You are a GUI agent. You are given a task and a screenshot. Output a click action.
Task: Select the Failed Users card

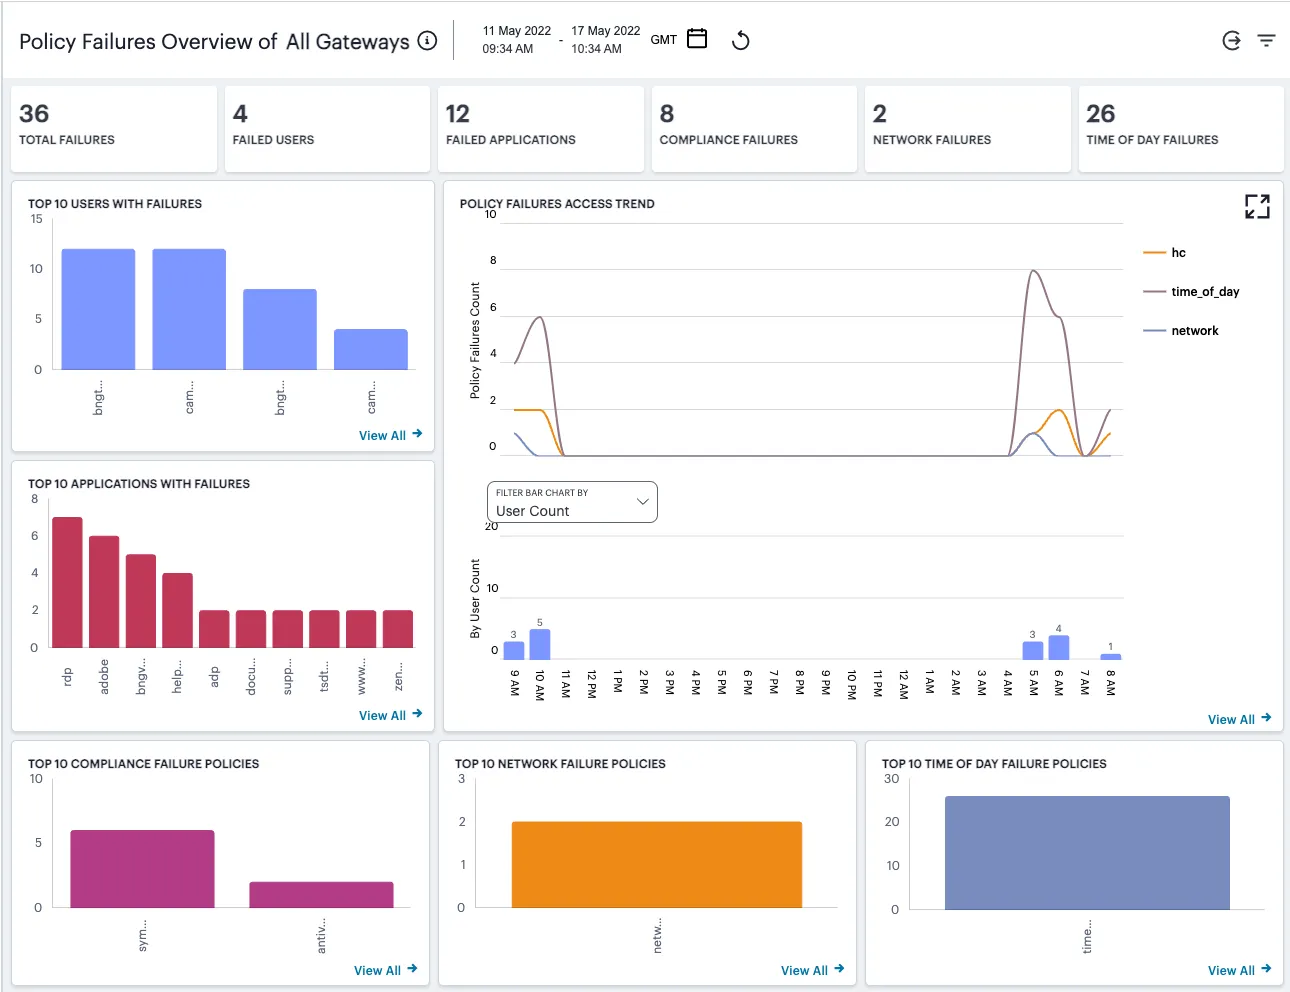coord(327,128)
